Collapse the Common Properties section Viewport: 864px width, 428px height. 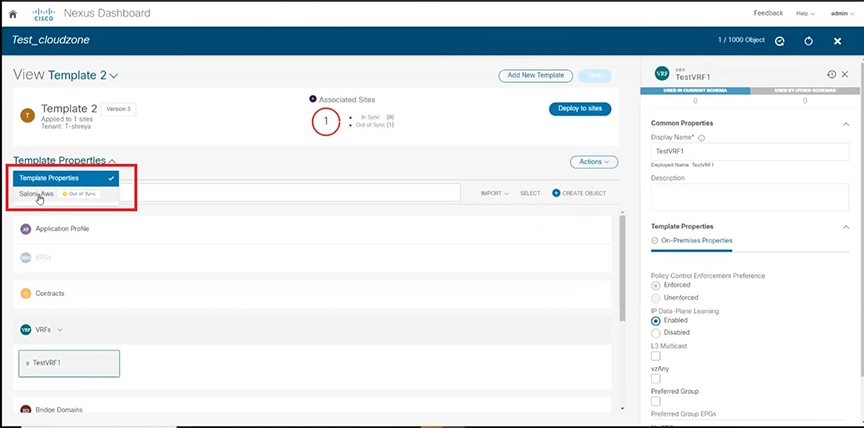(x=846, y=124)
